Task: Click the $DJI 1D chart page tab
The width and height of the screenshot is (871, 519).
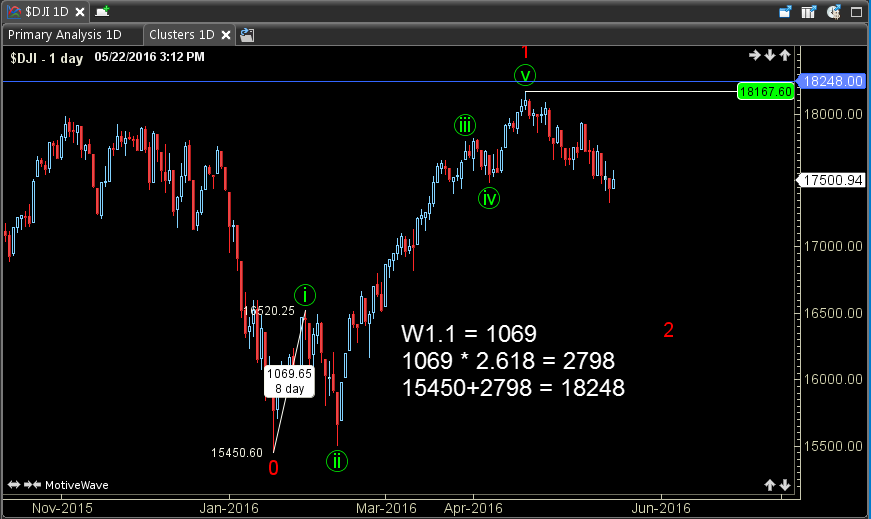Action: pos(46,11)
